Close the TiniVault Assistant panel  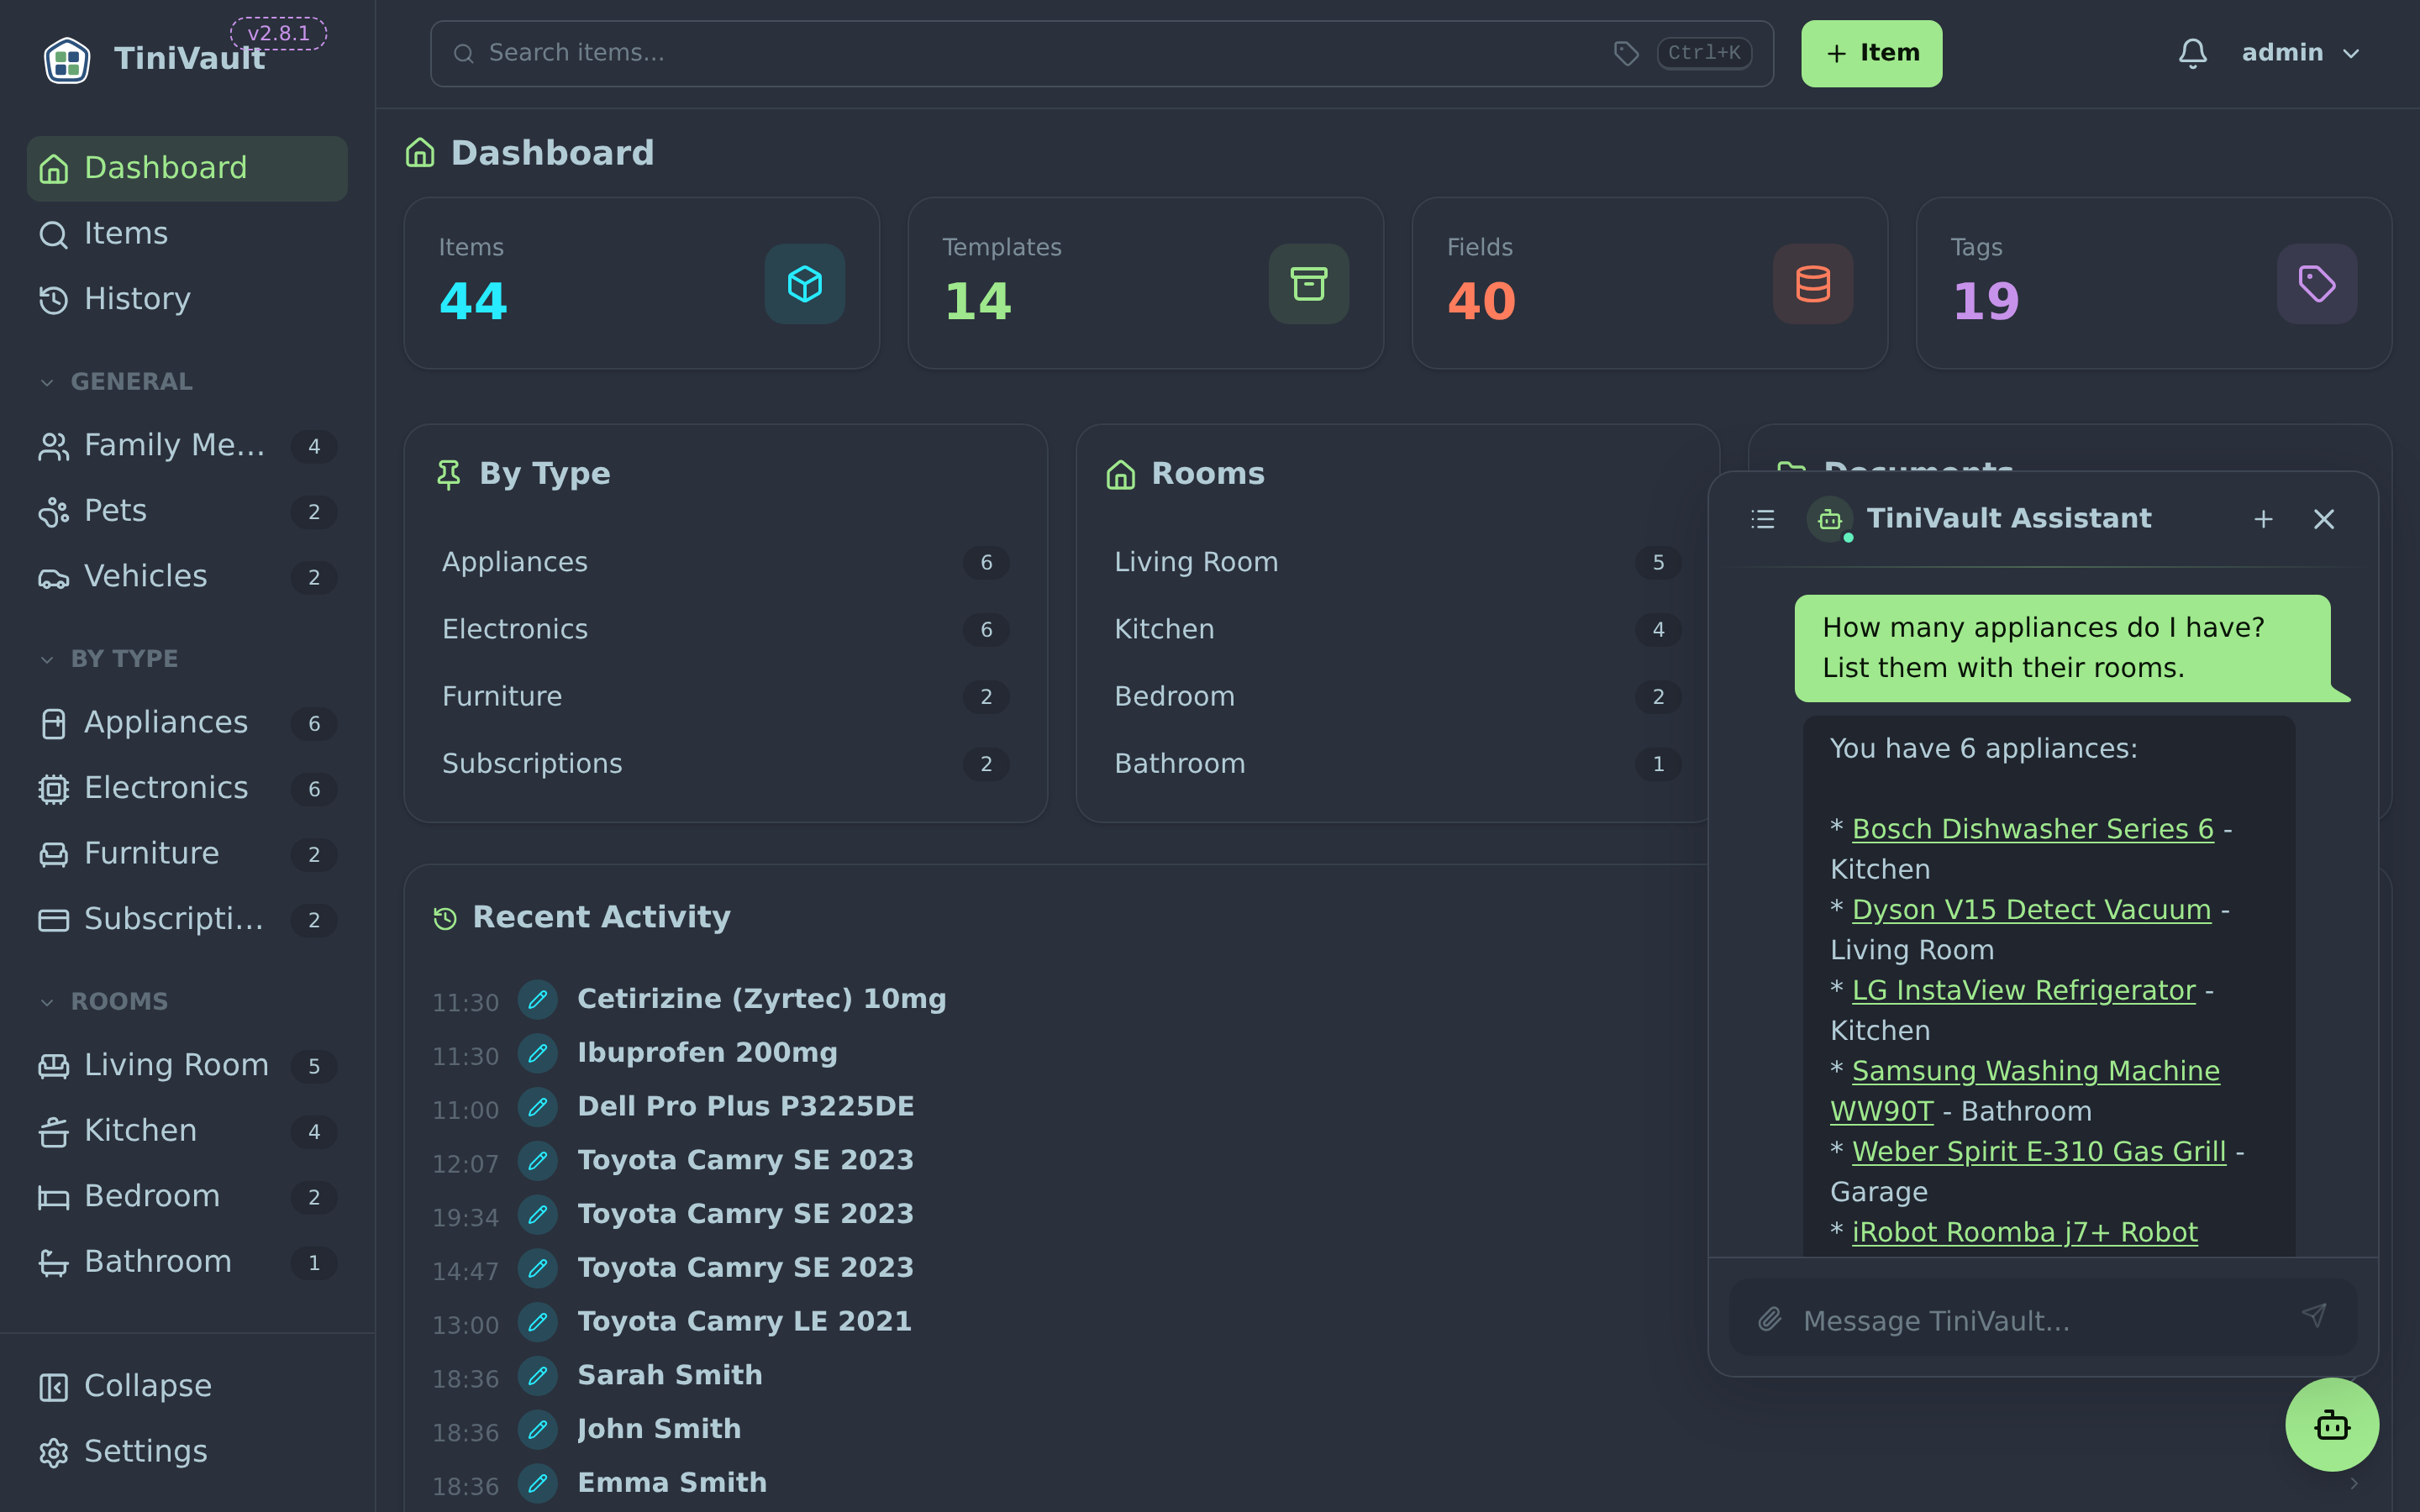coord(2323,519)
